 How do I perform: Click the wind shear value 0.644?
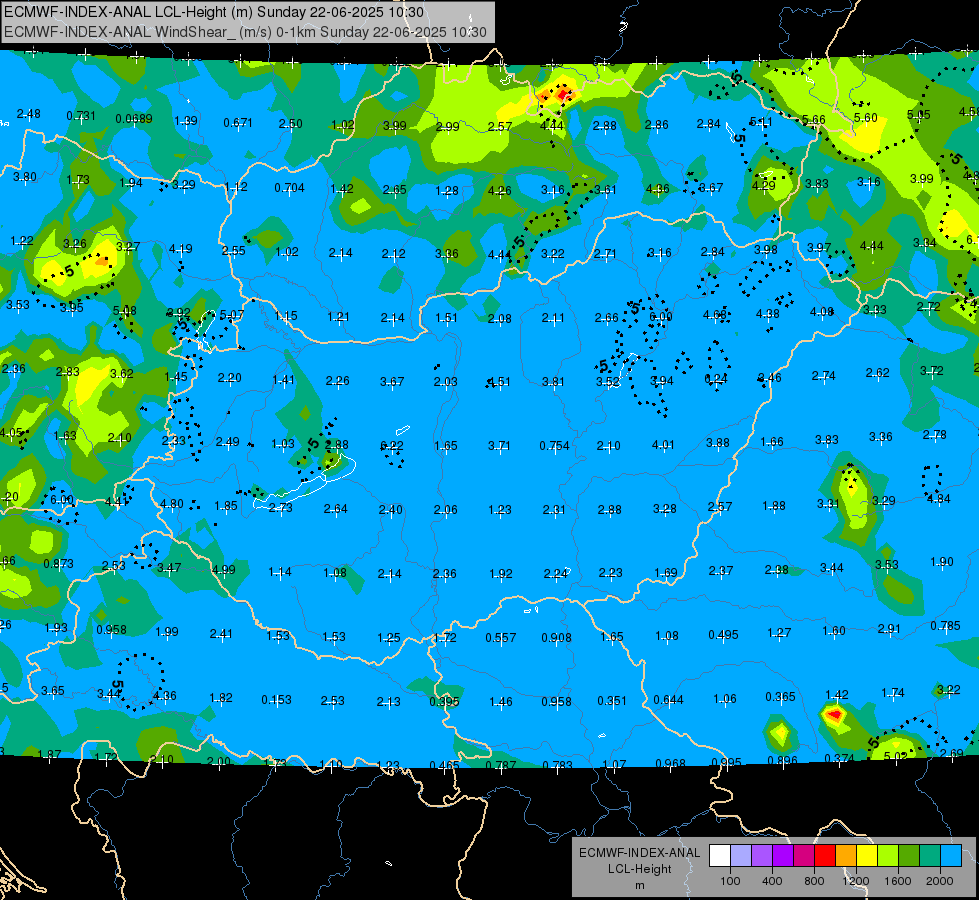[x=668, y=700]
